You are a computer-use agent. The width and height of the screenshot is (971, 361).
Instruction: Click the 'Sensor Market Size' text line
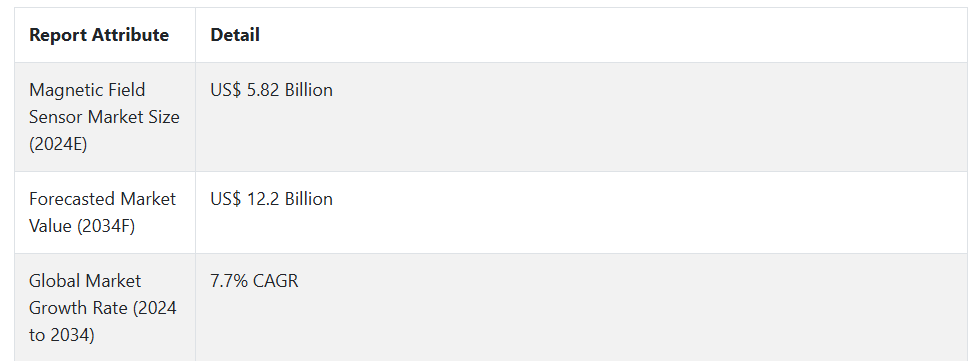coord(104,117)
